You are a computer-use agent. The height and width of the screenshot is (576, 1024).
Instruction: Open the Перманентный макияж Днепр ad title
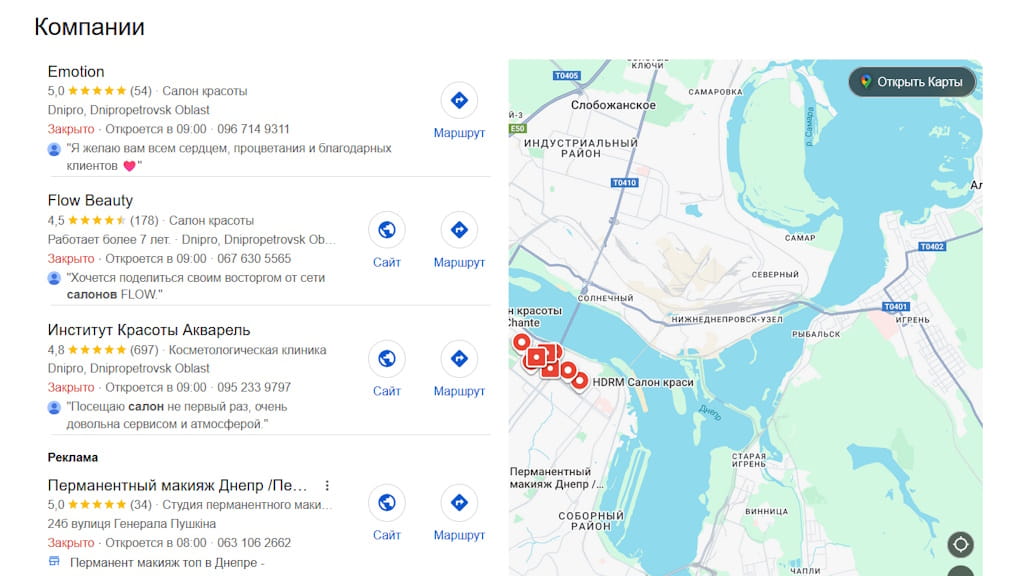tap(177, 485)
